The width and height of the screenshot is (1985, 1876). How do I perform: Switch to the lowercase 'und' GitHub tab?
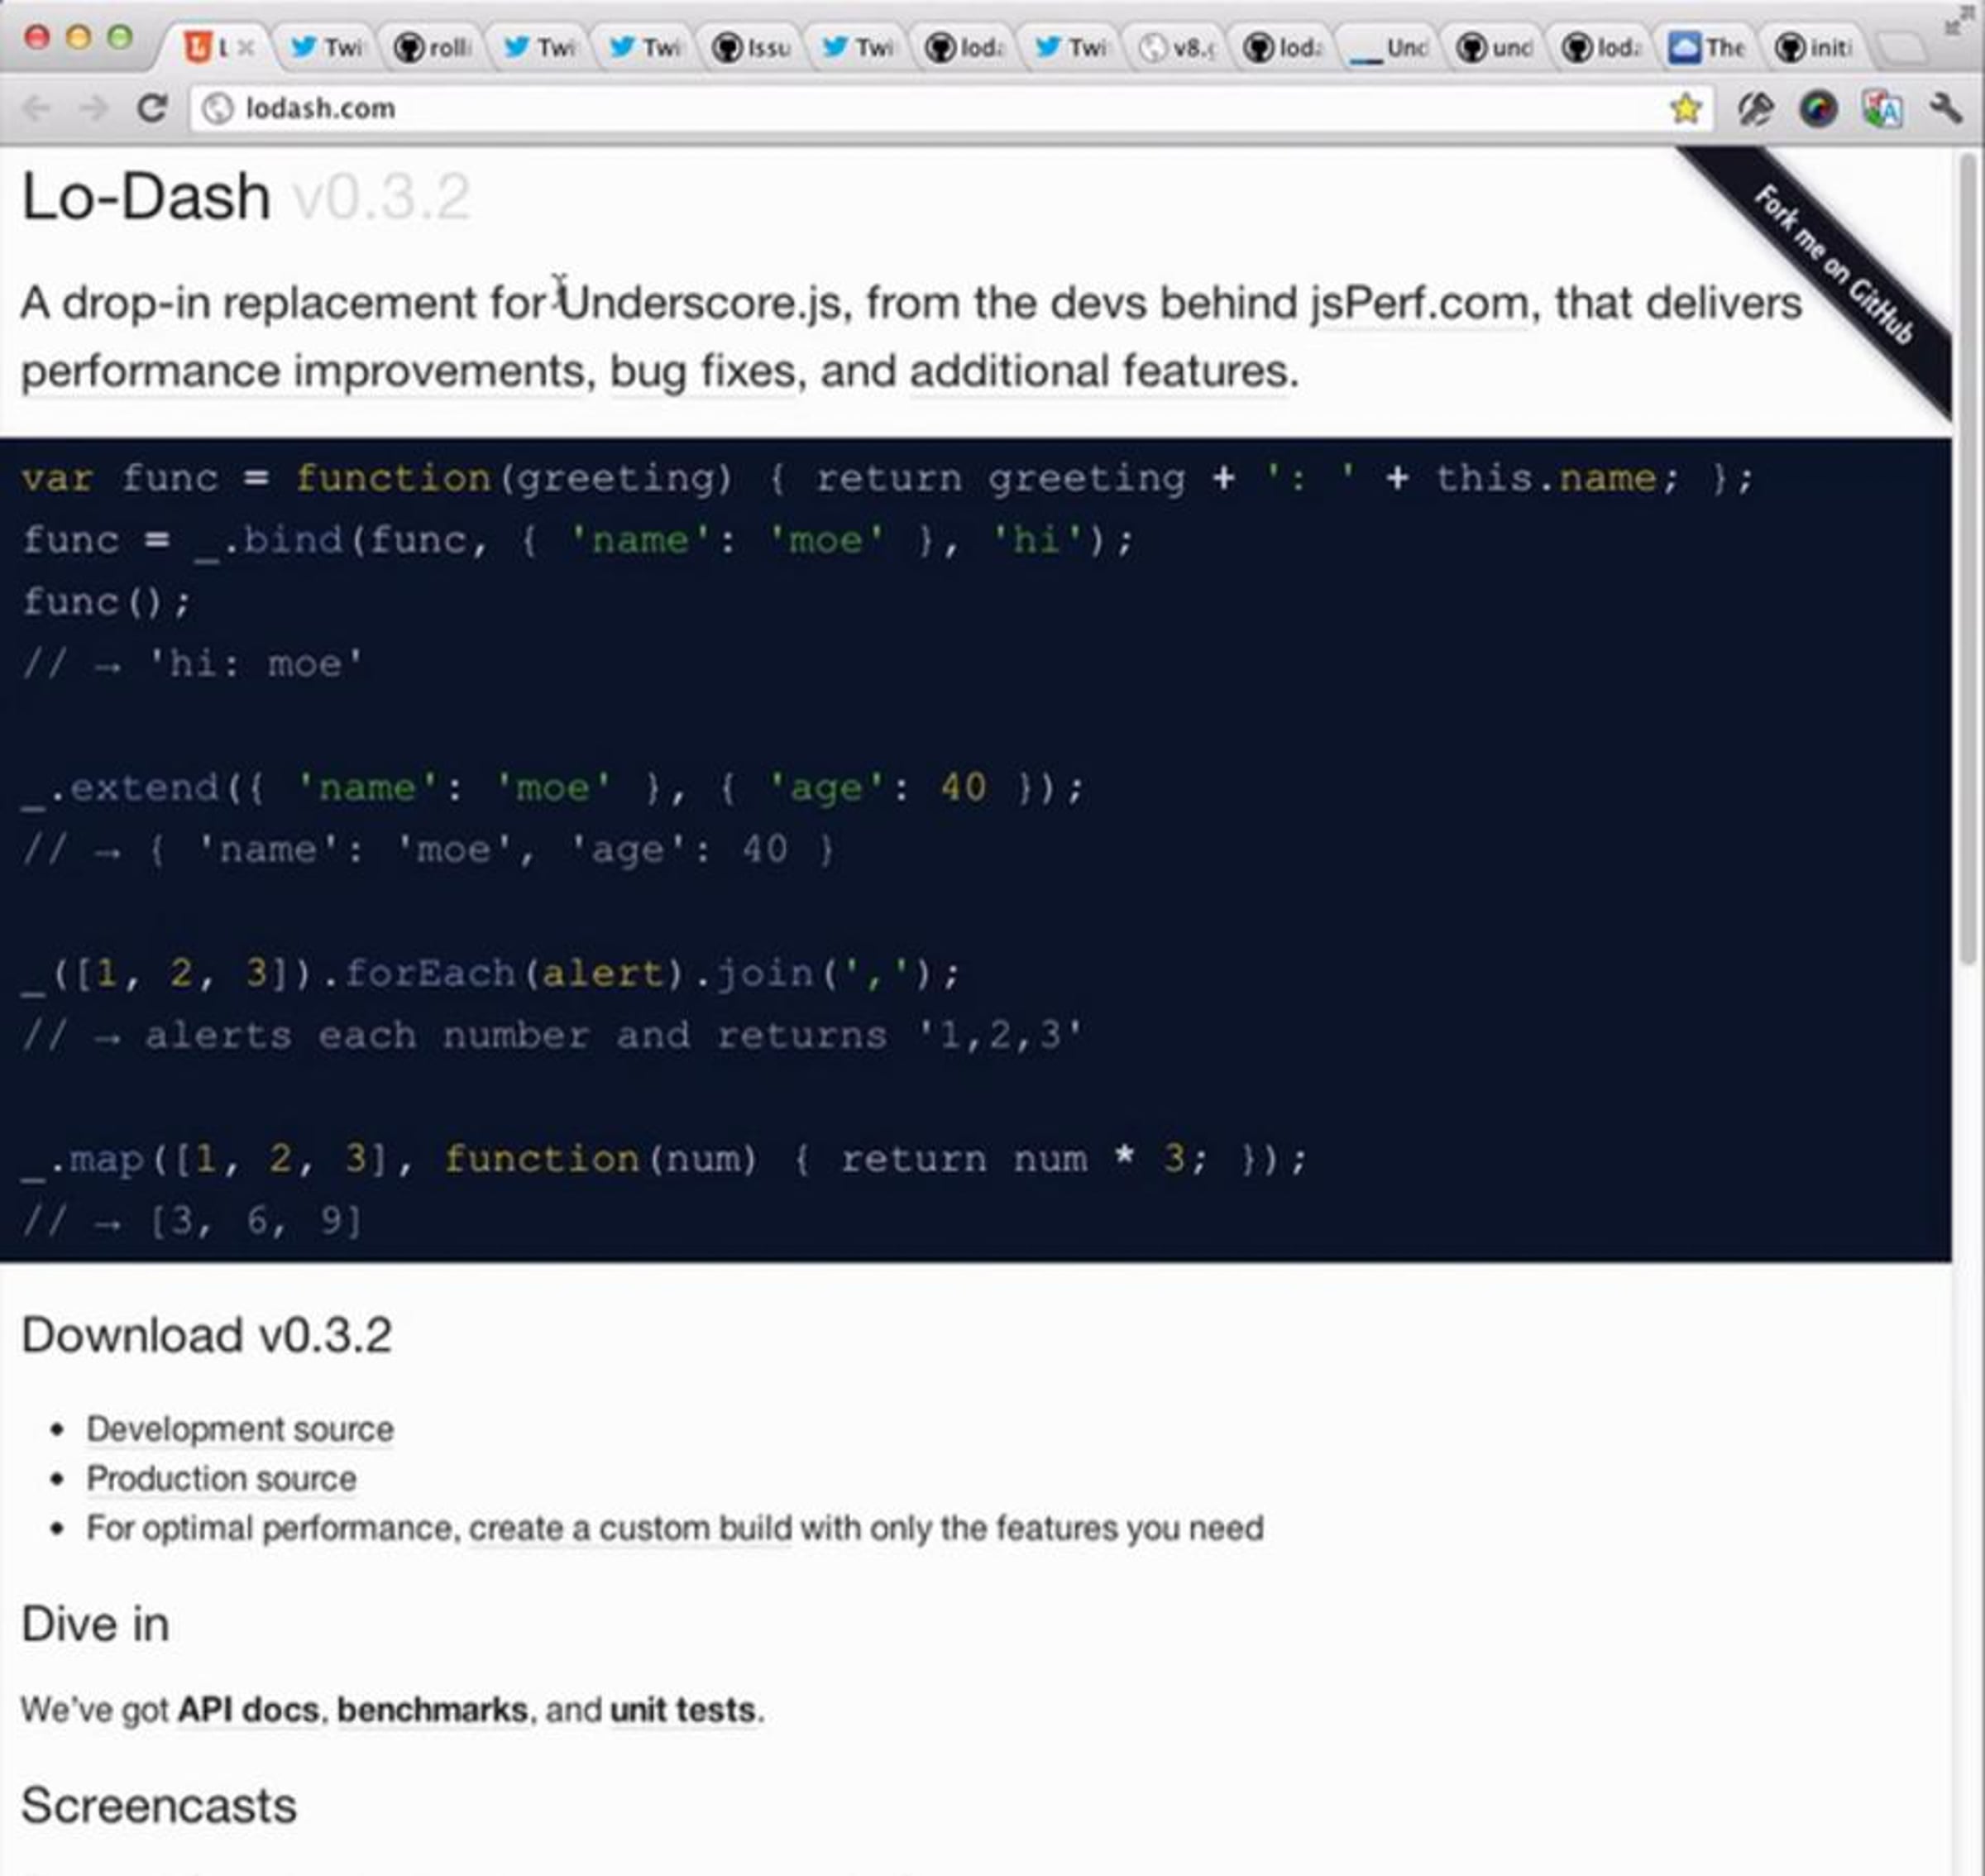tap(1496, 47)
